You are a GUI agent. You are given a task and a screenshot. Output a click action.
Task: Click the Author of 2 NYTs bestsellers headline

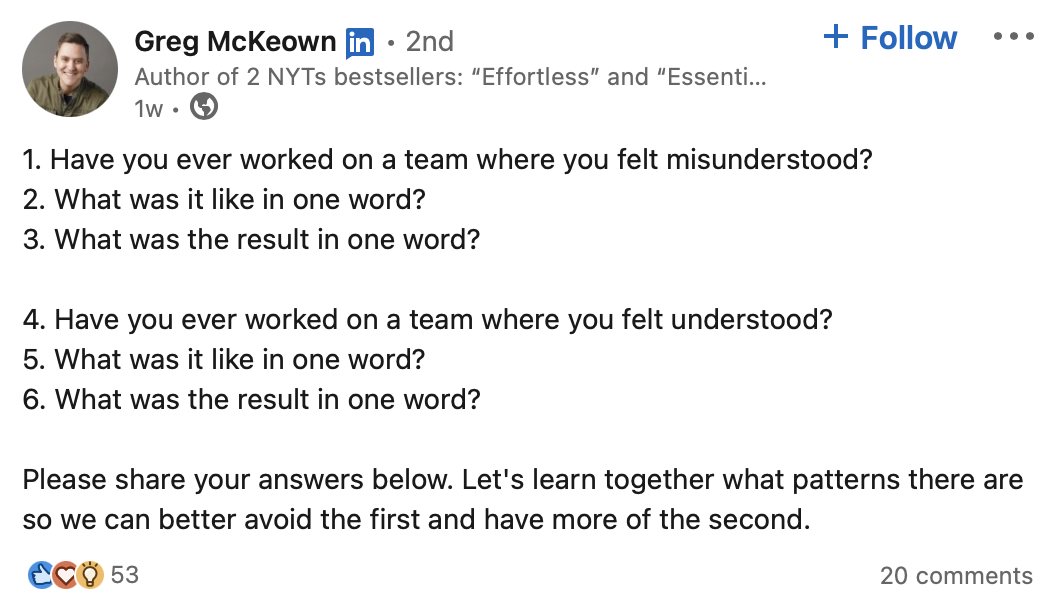(450, 73)
